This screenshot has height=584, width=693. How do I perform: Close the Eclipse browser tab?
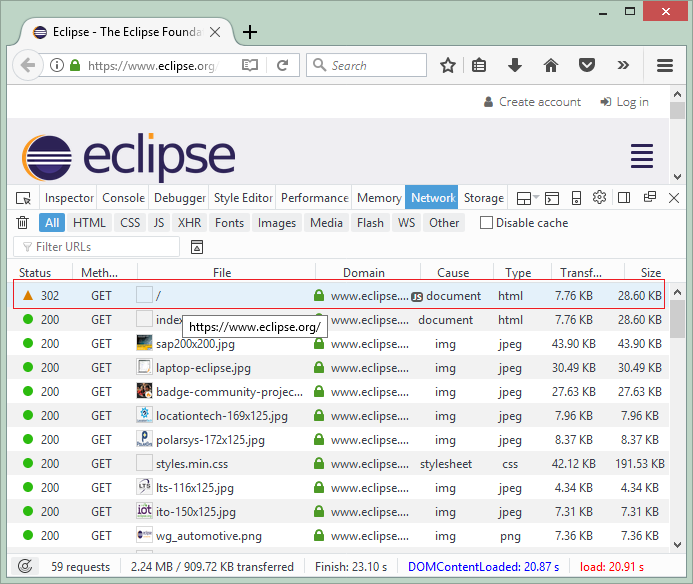tap(215, 32)
